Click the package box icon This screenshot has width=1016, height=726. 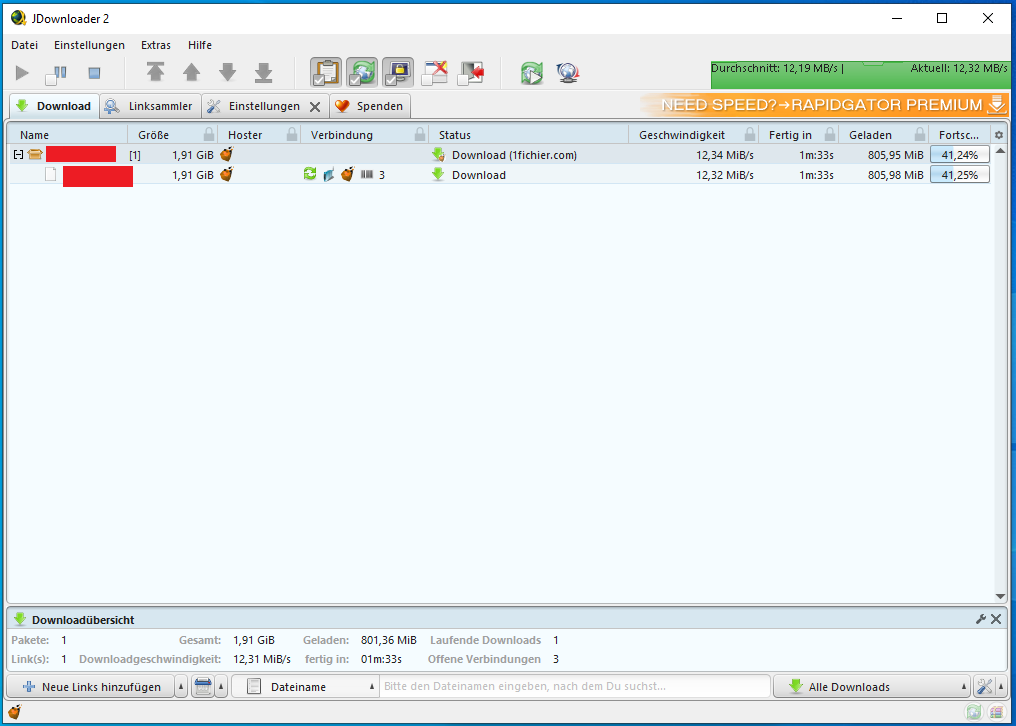tap(35, 155)
